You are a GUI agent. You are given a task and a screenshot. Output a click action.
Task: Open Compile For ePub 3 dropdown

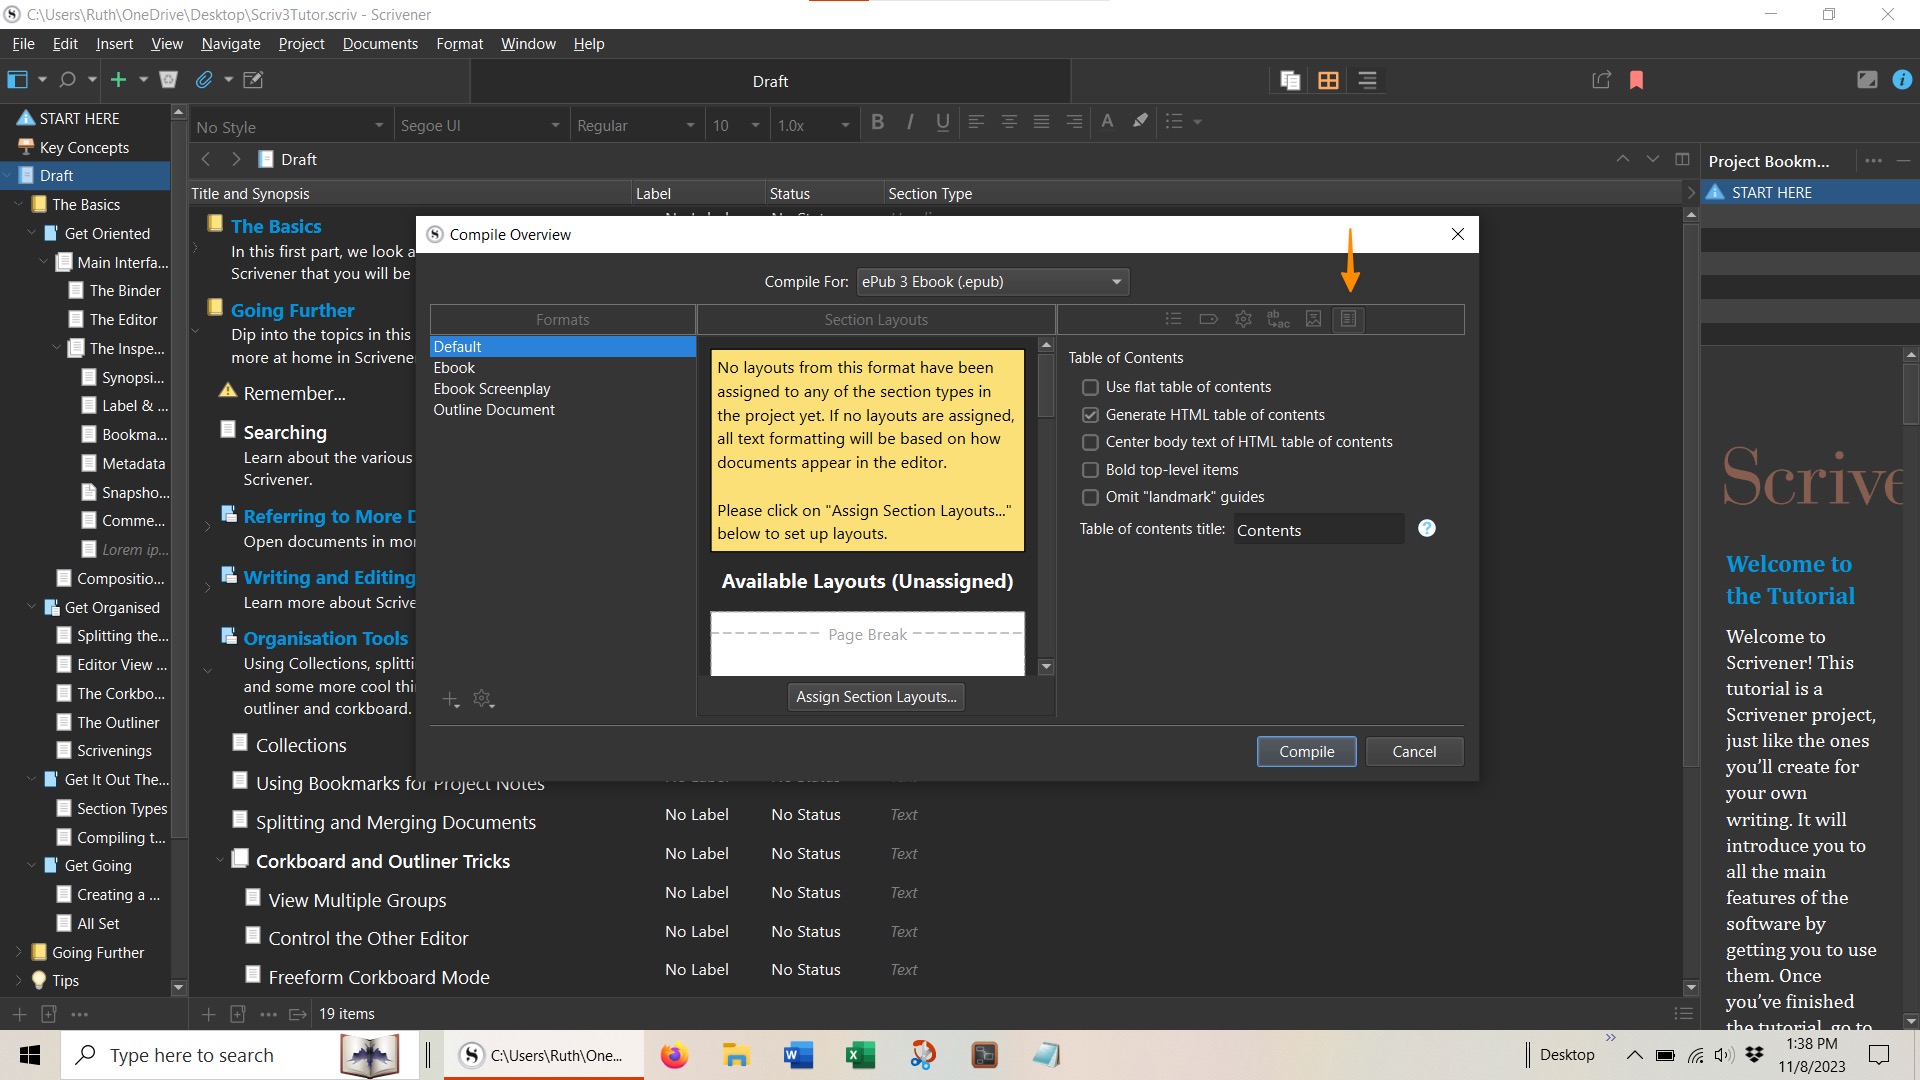tap(993, 282)
